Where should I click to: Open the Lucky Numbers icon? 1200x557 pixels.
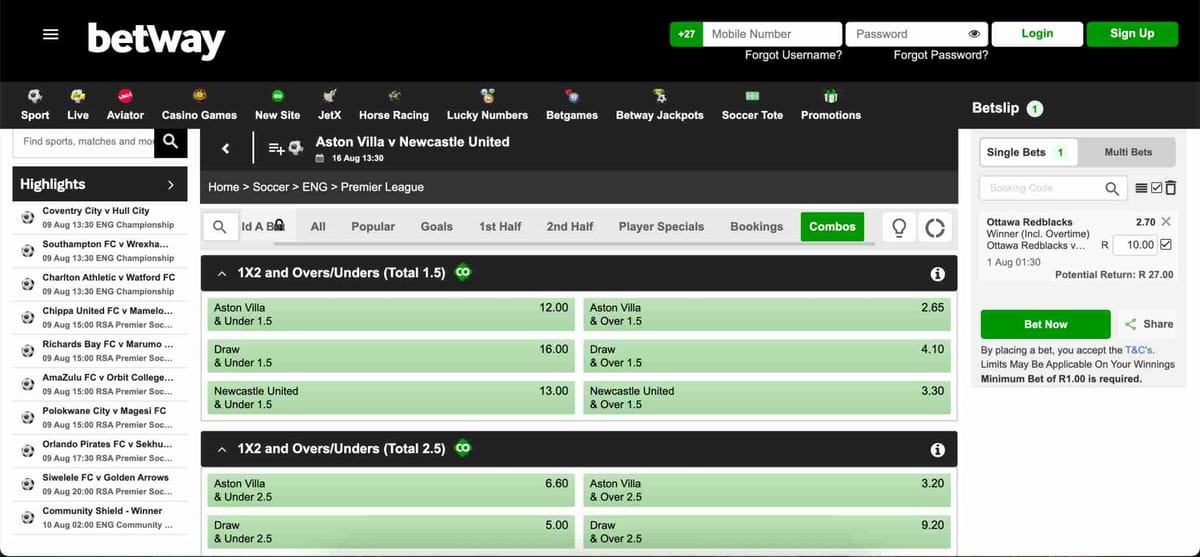click(x=487, y=96)
